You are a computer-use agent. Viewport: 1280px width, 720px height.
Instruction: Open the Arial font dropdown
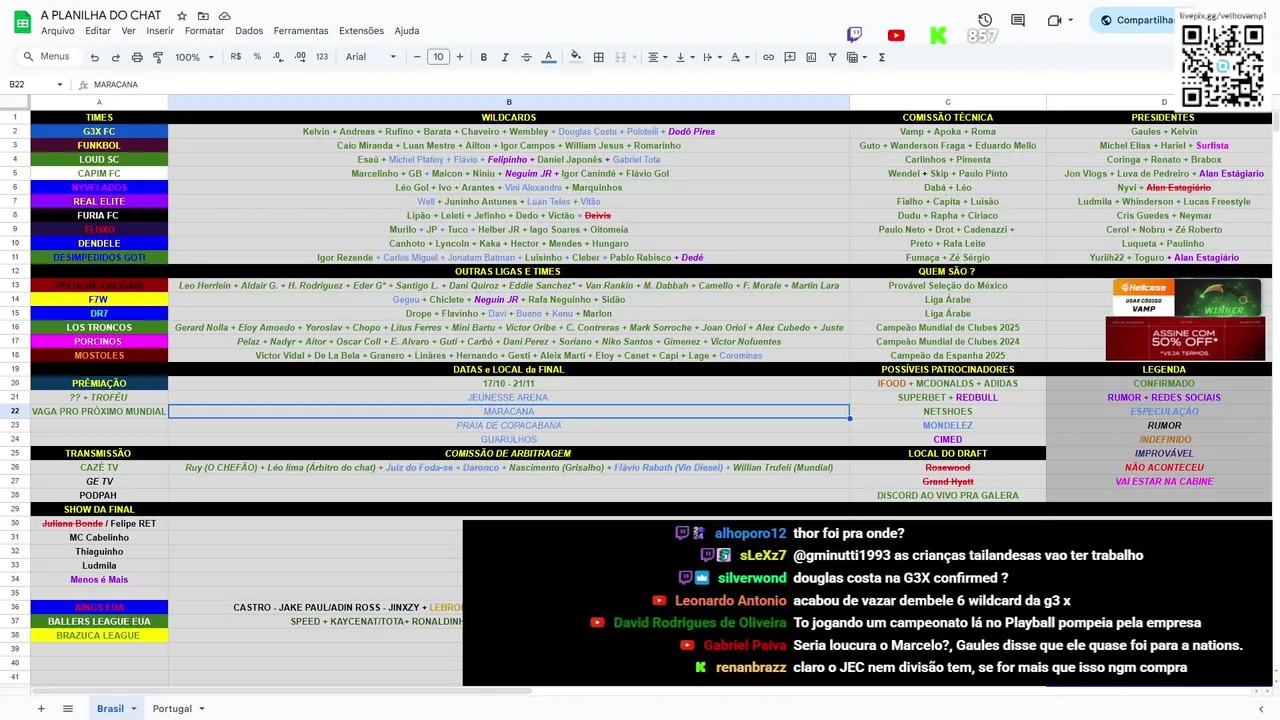tap(371, 57)
